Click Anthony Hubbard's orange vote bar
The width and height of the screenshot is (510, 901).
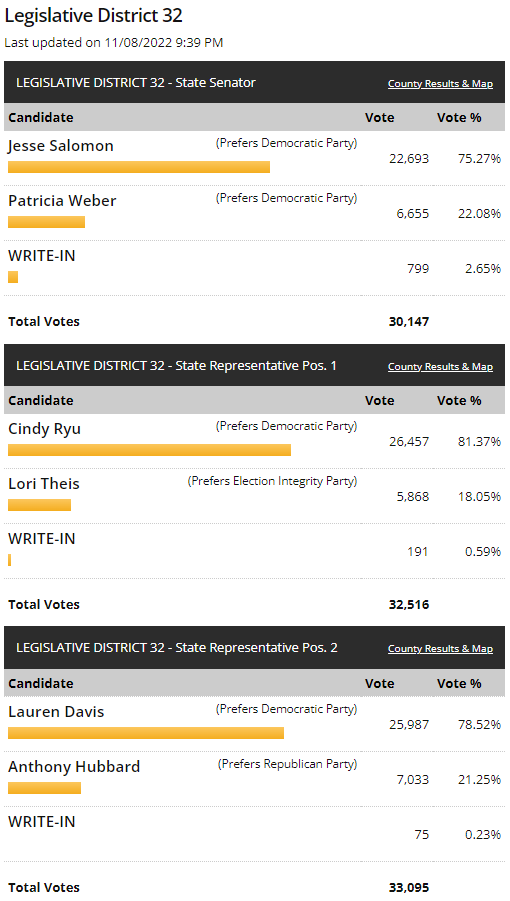click(x=44, y=788)
